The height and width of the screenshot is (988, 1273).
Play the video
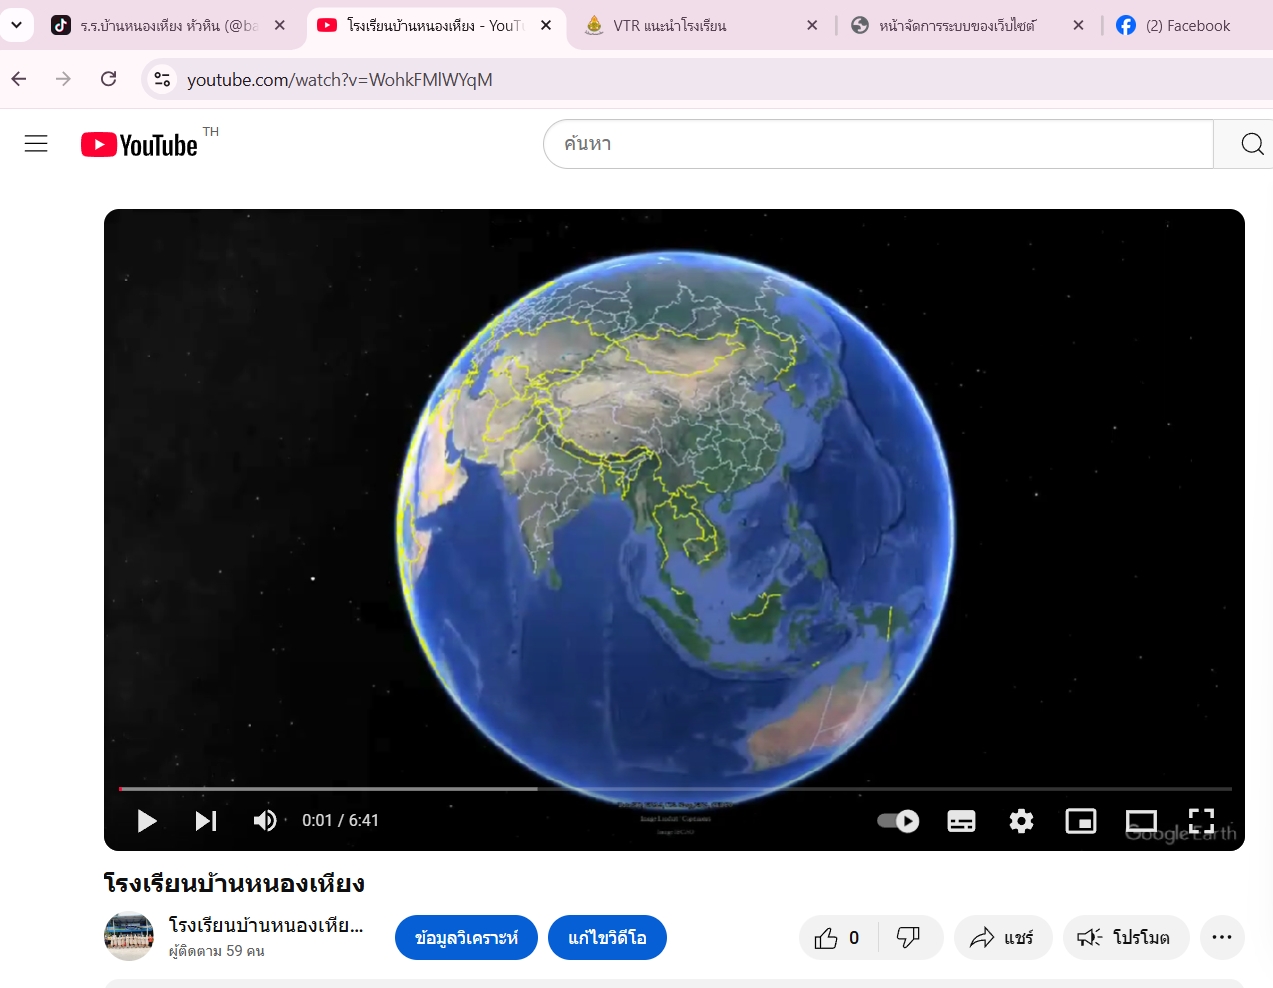point(147,821)
